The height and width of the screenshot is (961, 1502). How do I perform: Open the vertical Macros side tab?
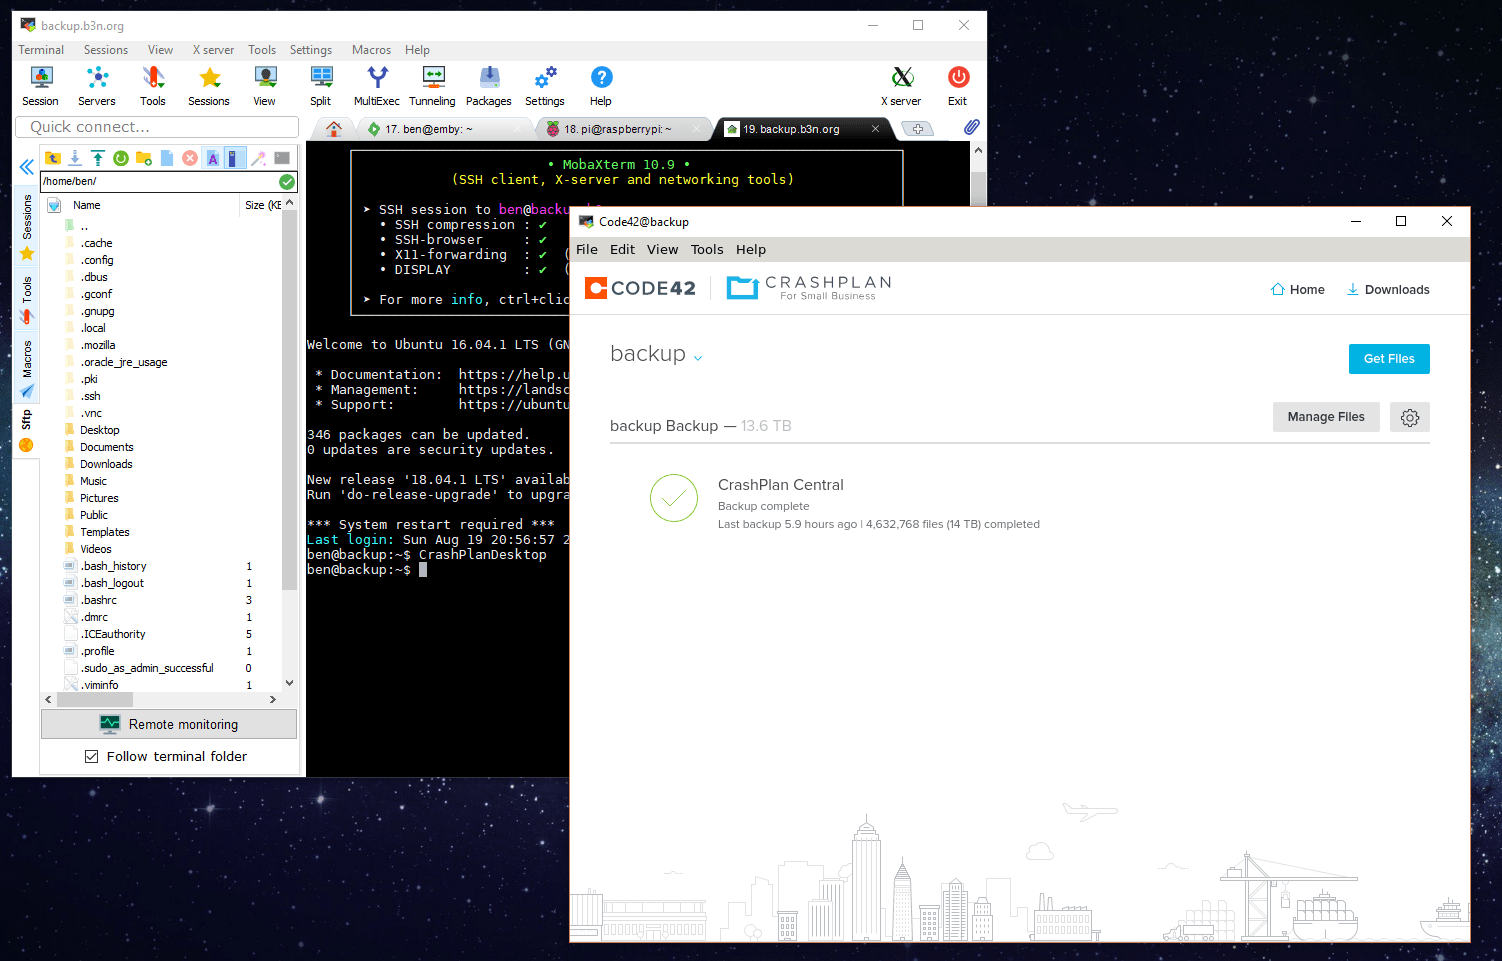point(27,368)
